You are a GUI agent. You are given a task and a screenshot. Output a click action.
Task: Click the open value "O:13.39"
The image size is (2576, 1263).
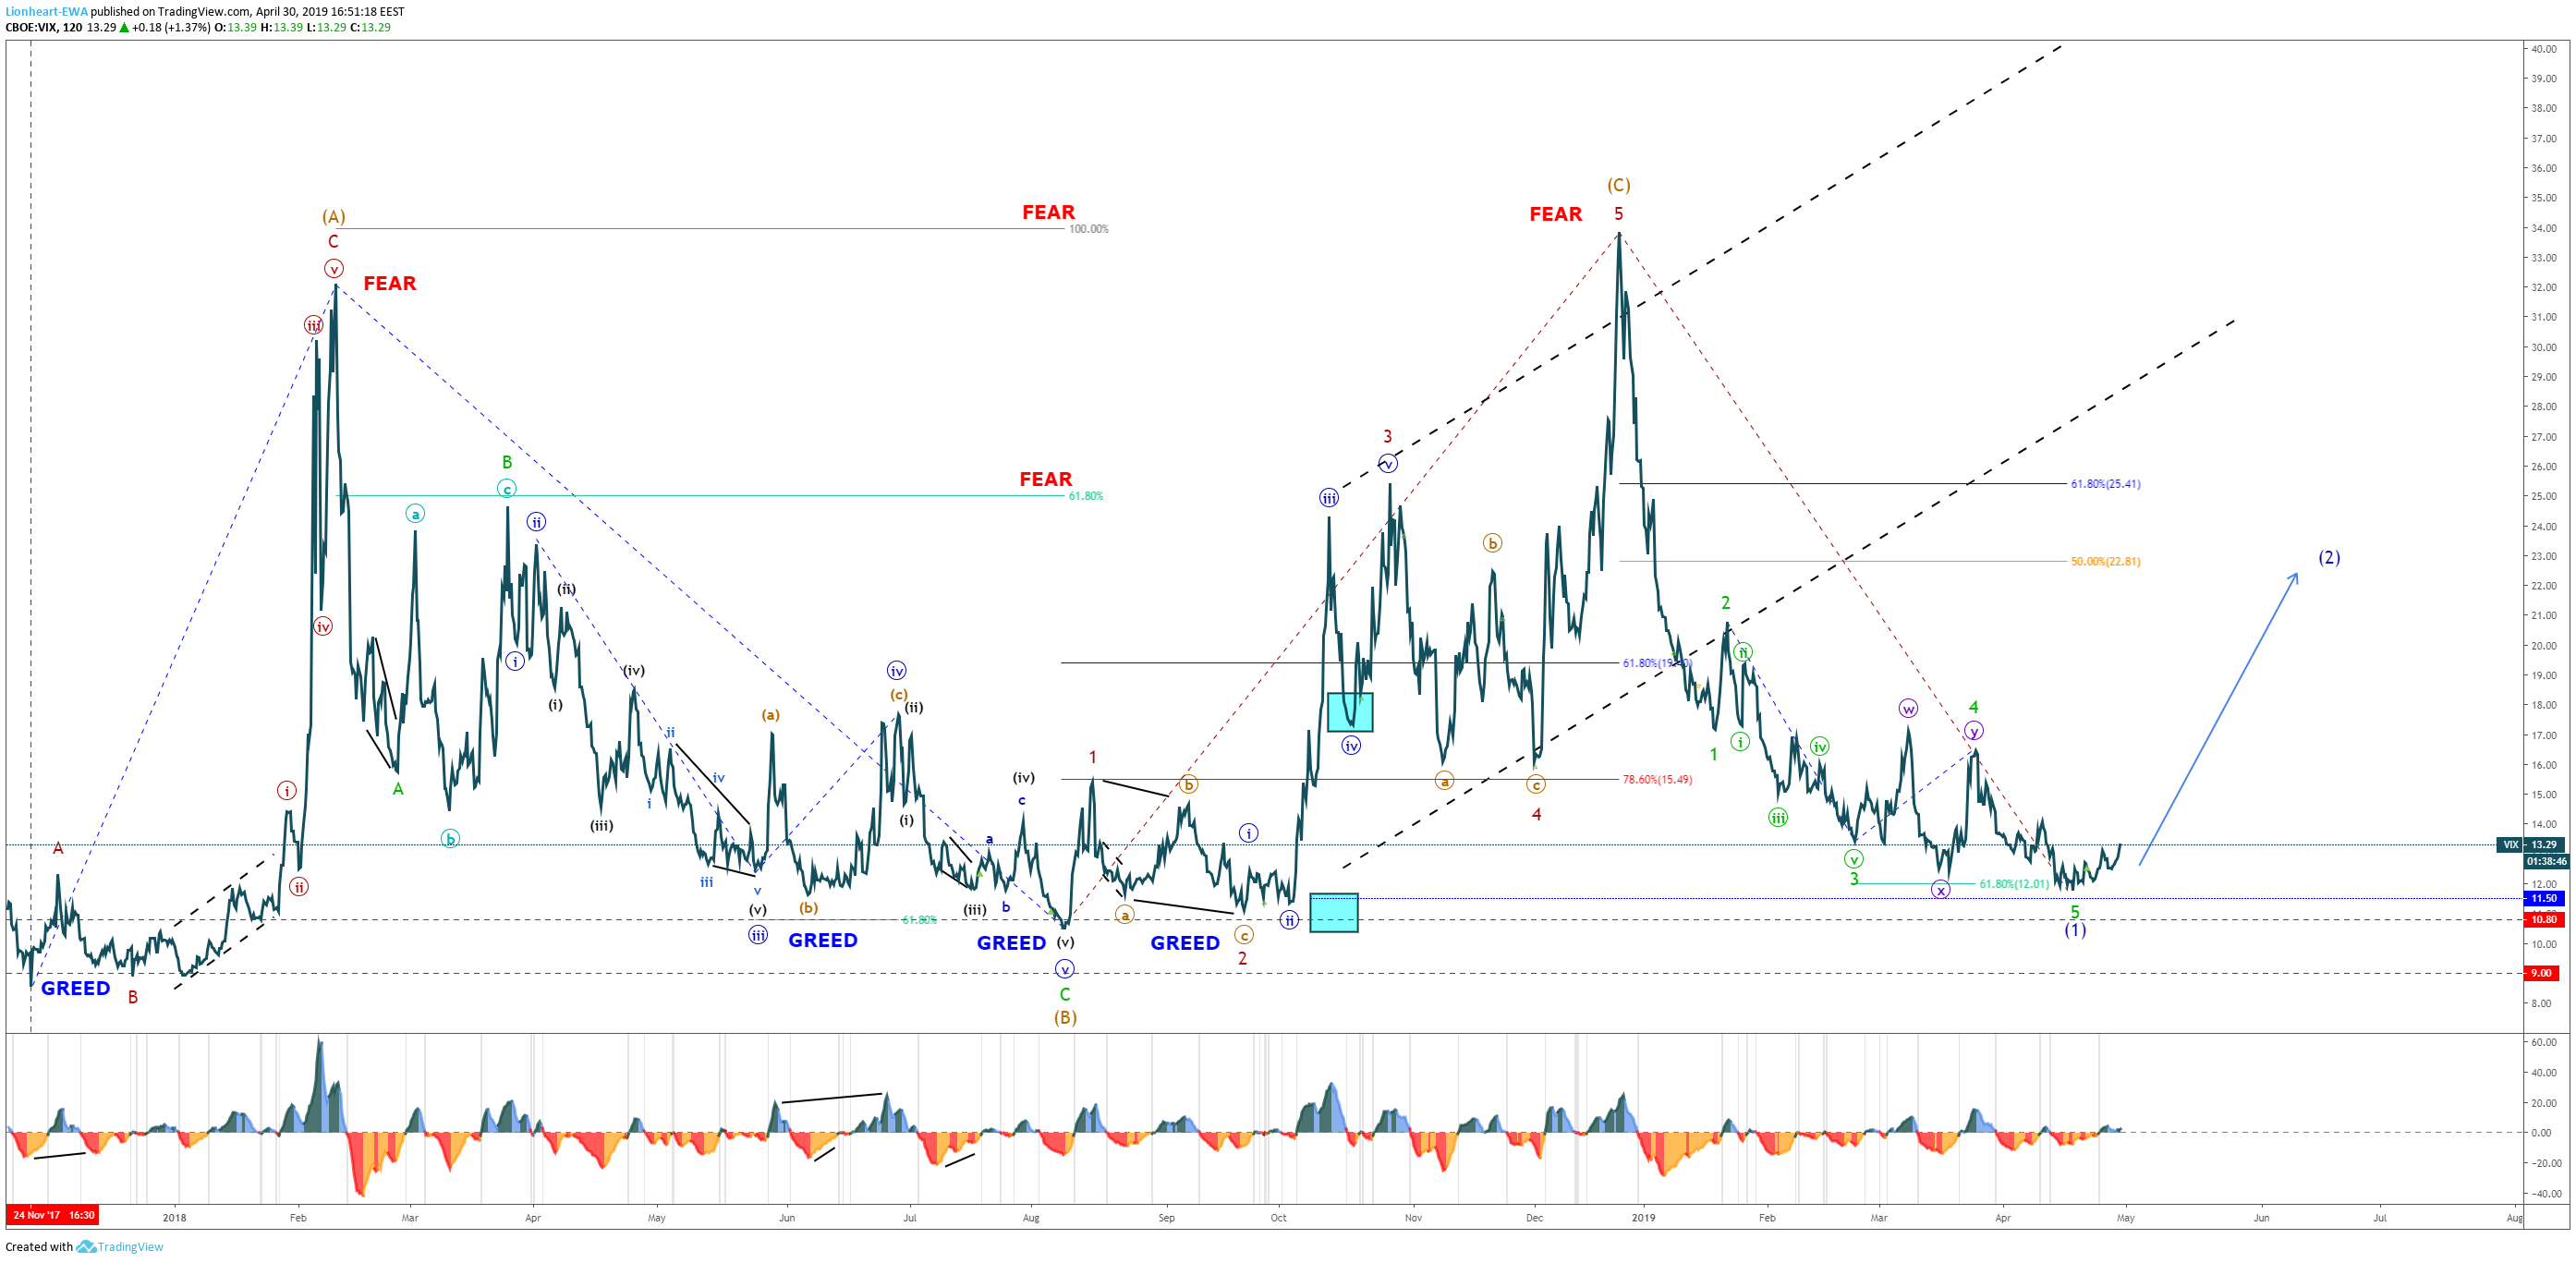point(236,27)
